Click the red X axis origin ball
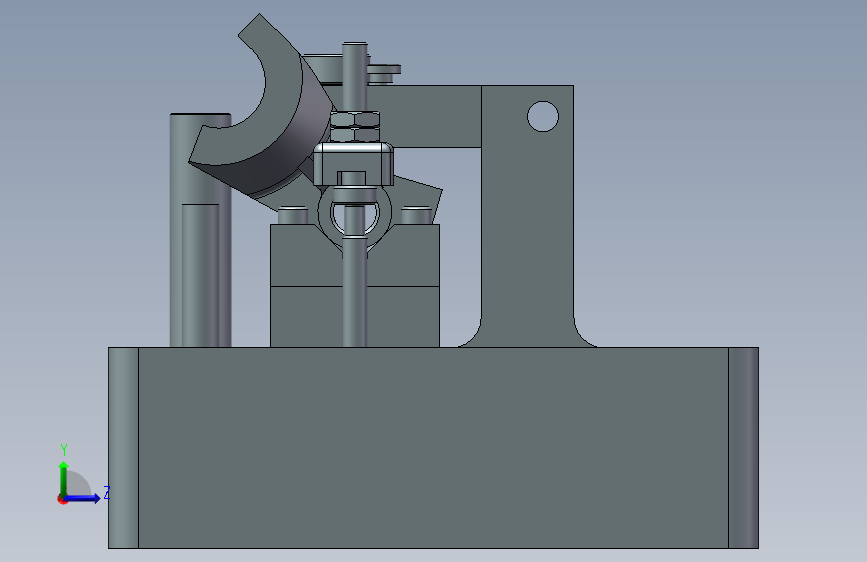The image size is (867, 562). 62,499
